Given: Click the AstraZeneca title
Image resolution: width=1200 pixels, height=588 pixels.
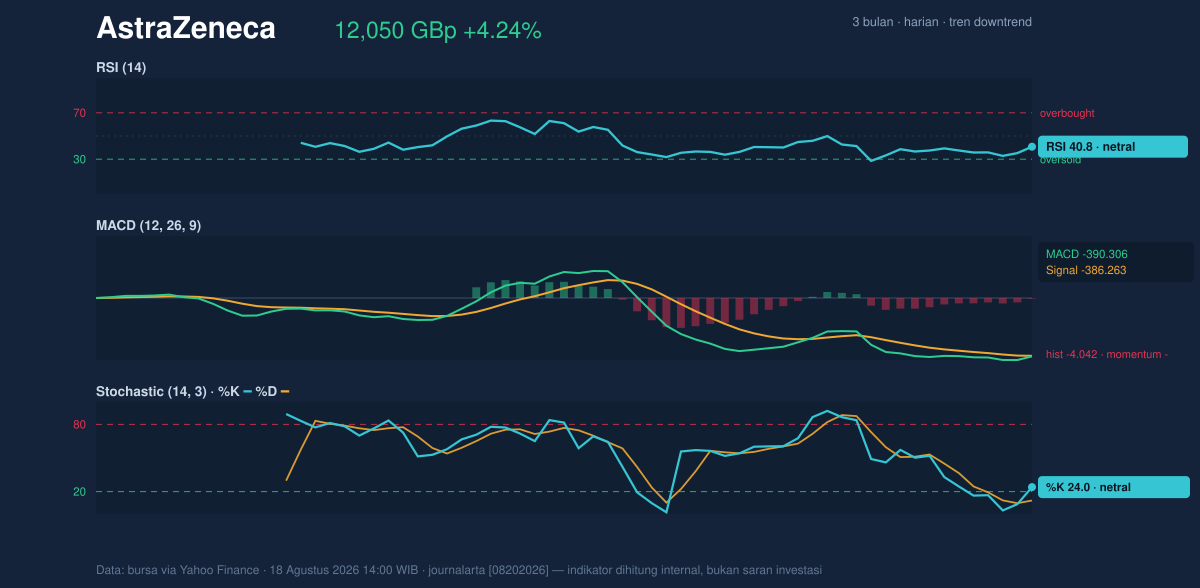Looking at the screenshot, I should 186,29.
